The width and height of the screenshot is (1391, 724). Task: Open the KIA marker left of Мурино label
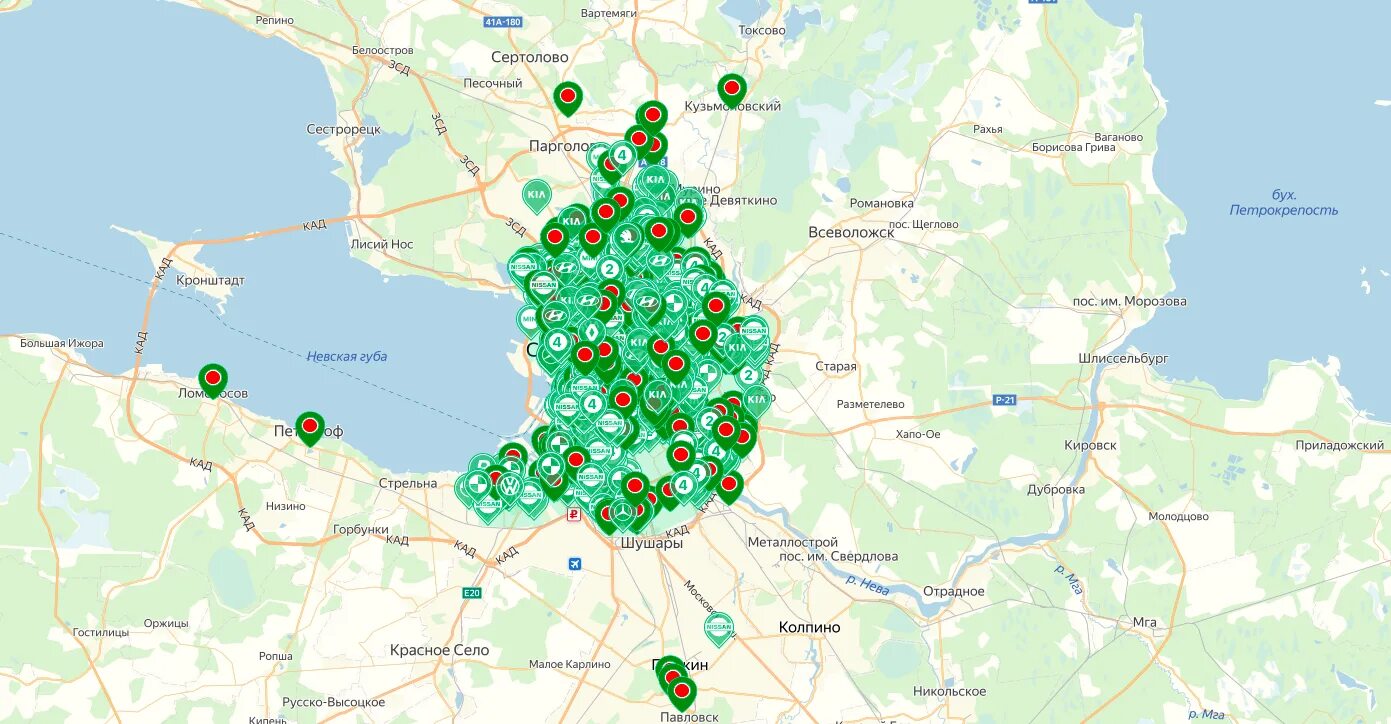(655, 181)
